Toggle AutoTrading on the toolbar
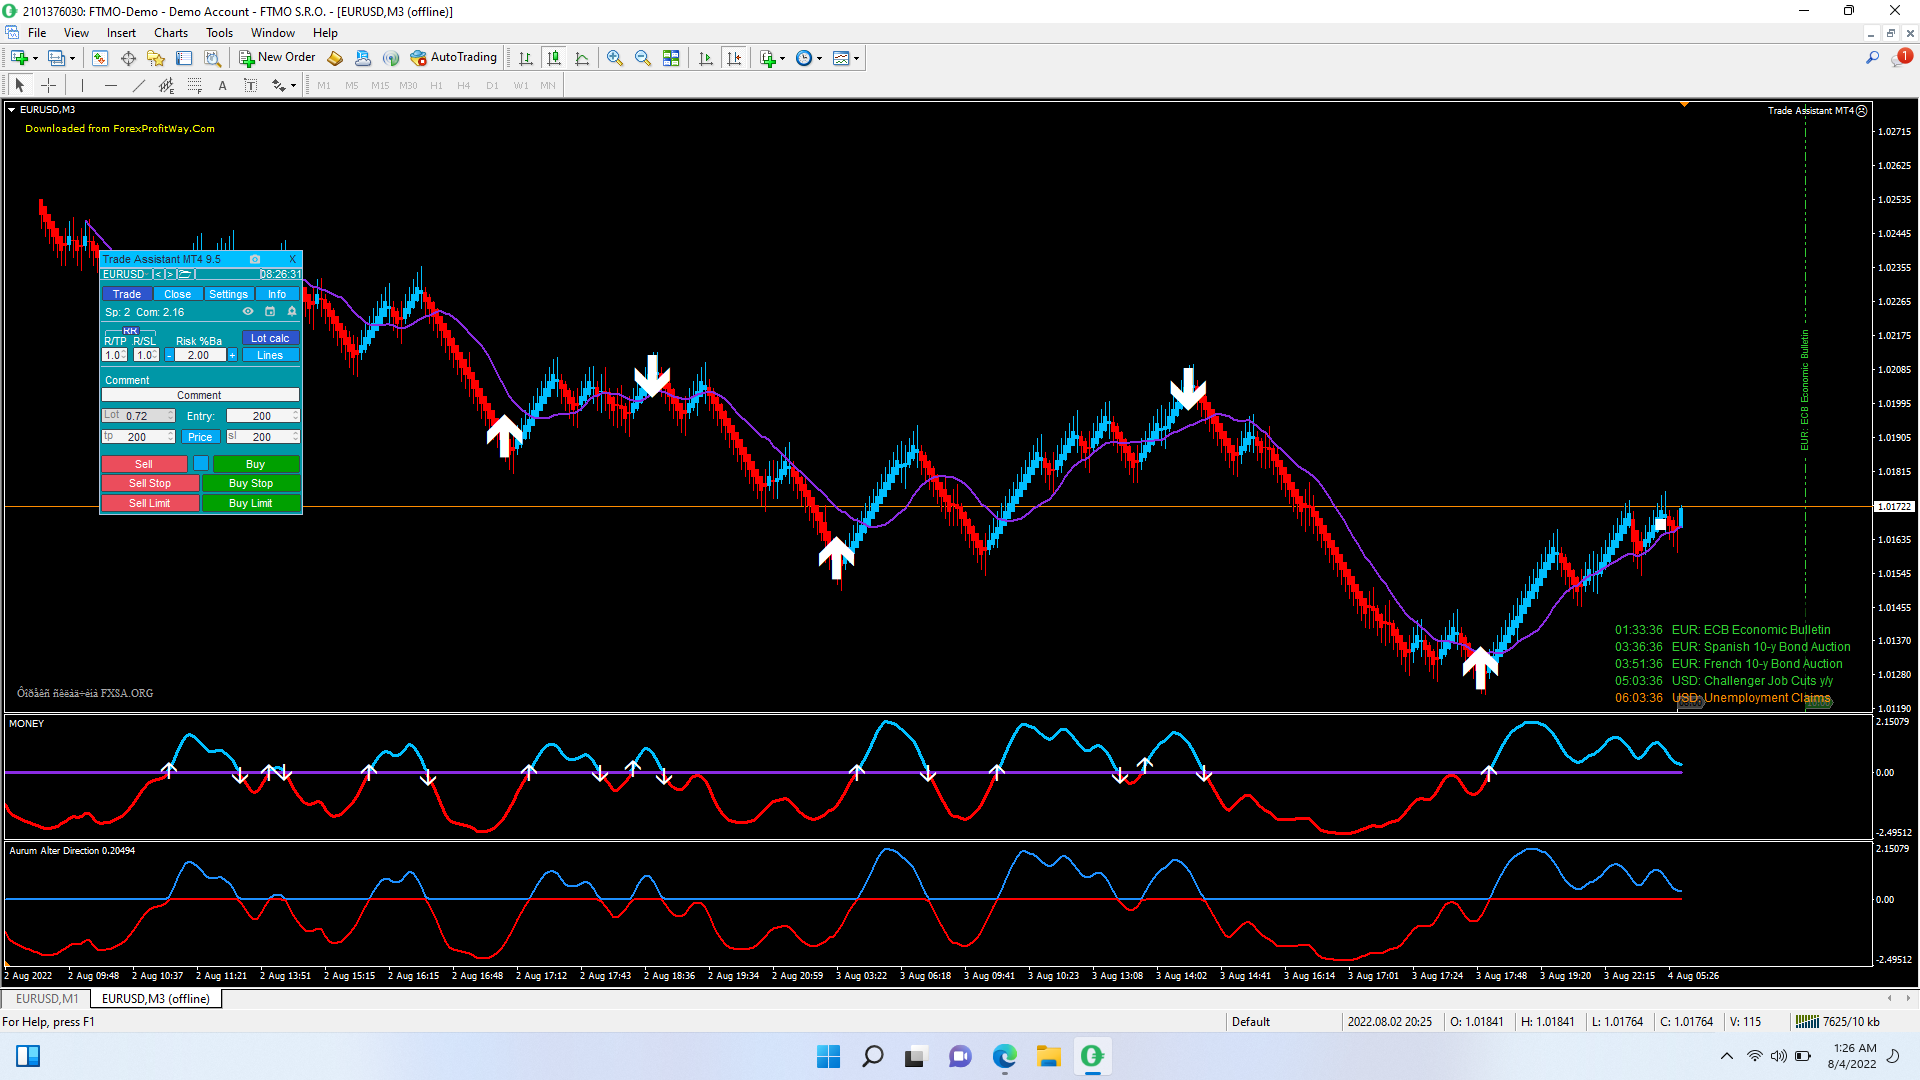The image size is (1920, 1080). coord(453,58)
